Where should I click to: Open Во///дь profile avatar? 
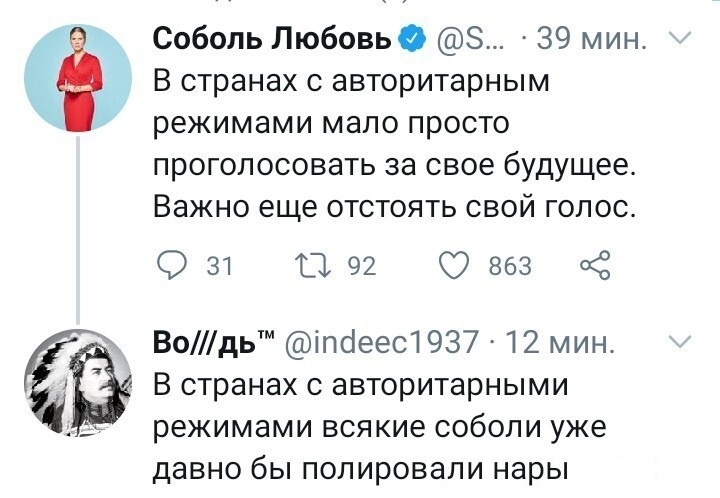tap(78, 383)
